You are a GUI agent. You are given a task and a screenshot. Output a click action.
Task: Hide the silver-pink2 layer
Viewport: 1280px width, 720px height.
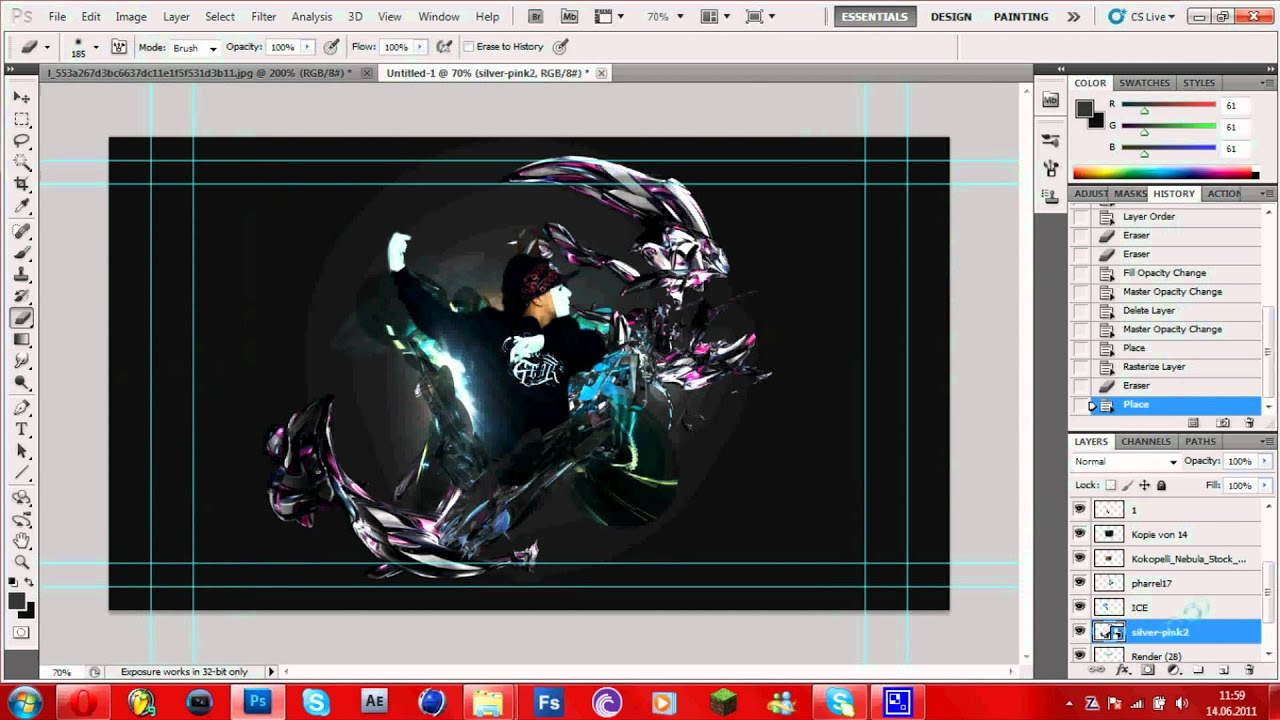pyautogui.click(x=1080, y=632)
